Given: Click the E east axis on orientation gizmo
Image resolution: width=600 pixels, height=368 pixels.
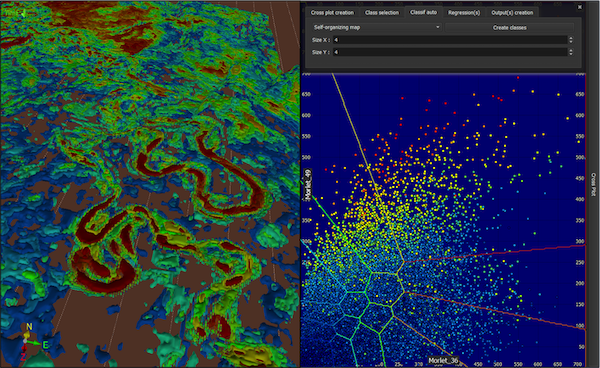Looking at the screenshot, I should click(x=45, y=345).
